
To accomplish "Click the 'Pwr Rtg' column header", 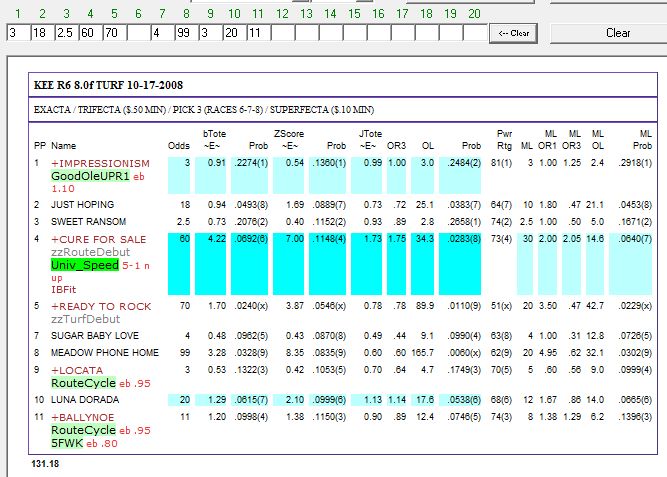I will click(505, 140).
